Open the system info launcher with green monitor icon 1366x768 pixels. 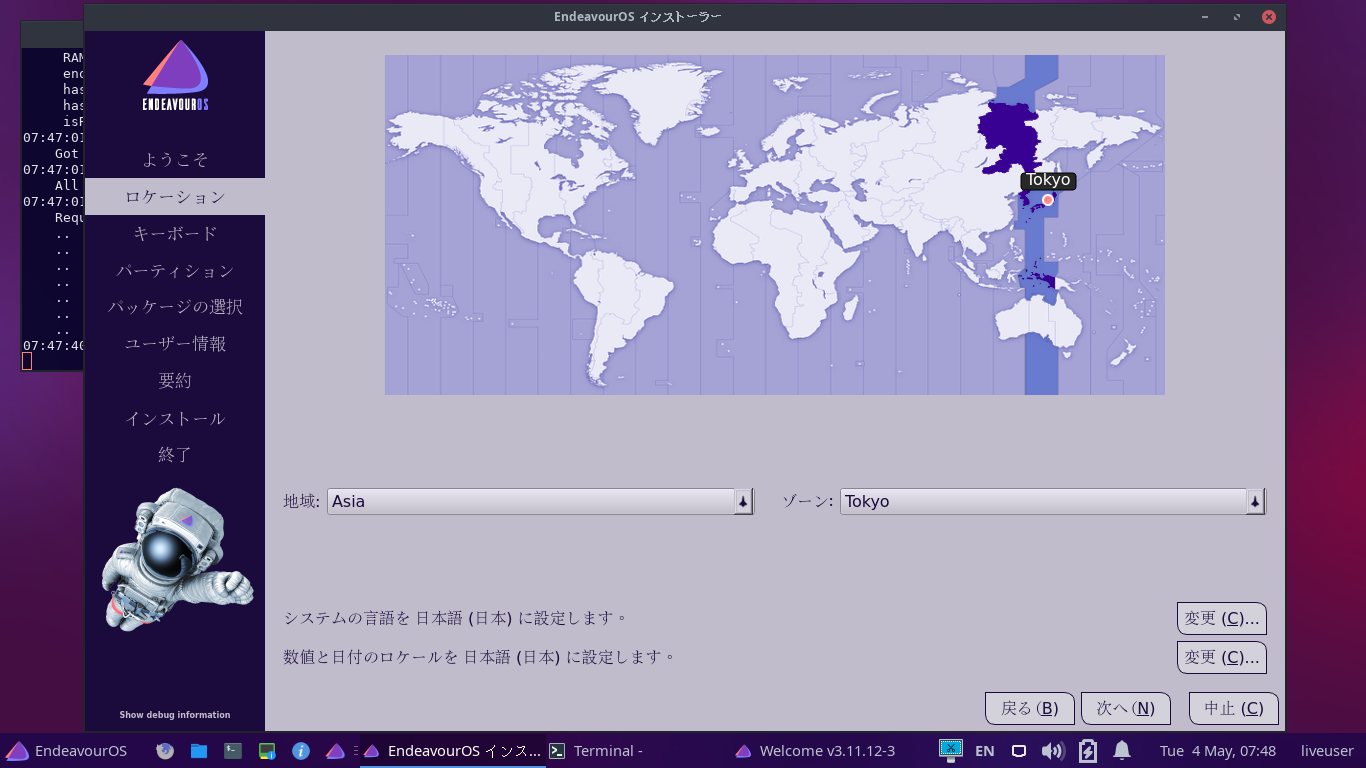click(x=267, y=751)
